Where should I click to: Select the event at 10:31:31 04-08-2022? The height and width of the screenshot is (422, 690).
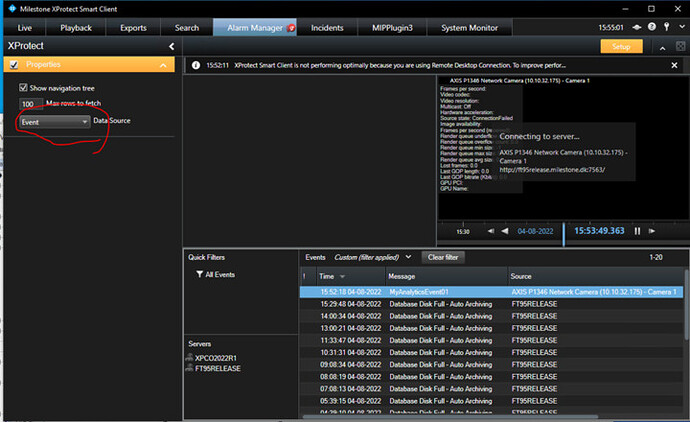(491, 352)
